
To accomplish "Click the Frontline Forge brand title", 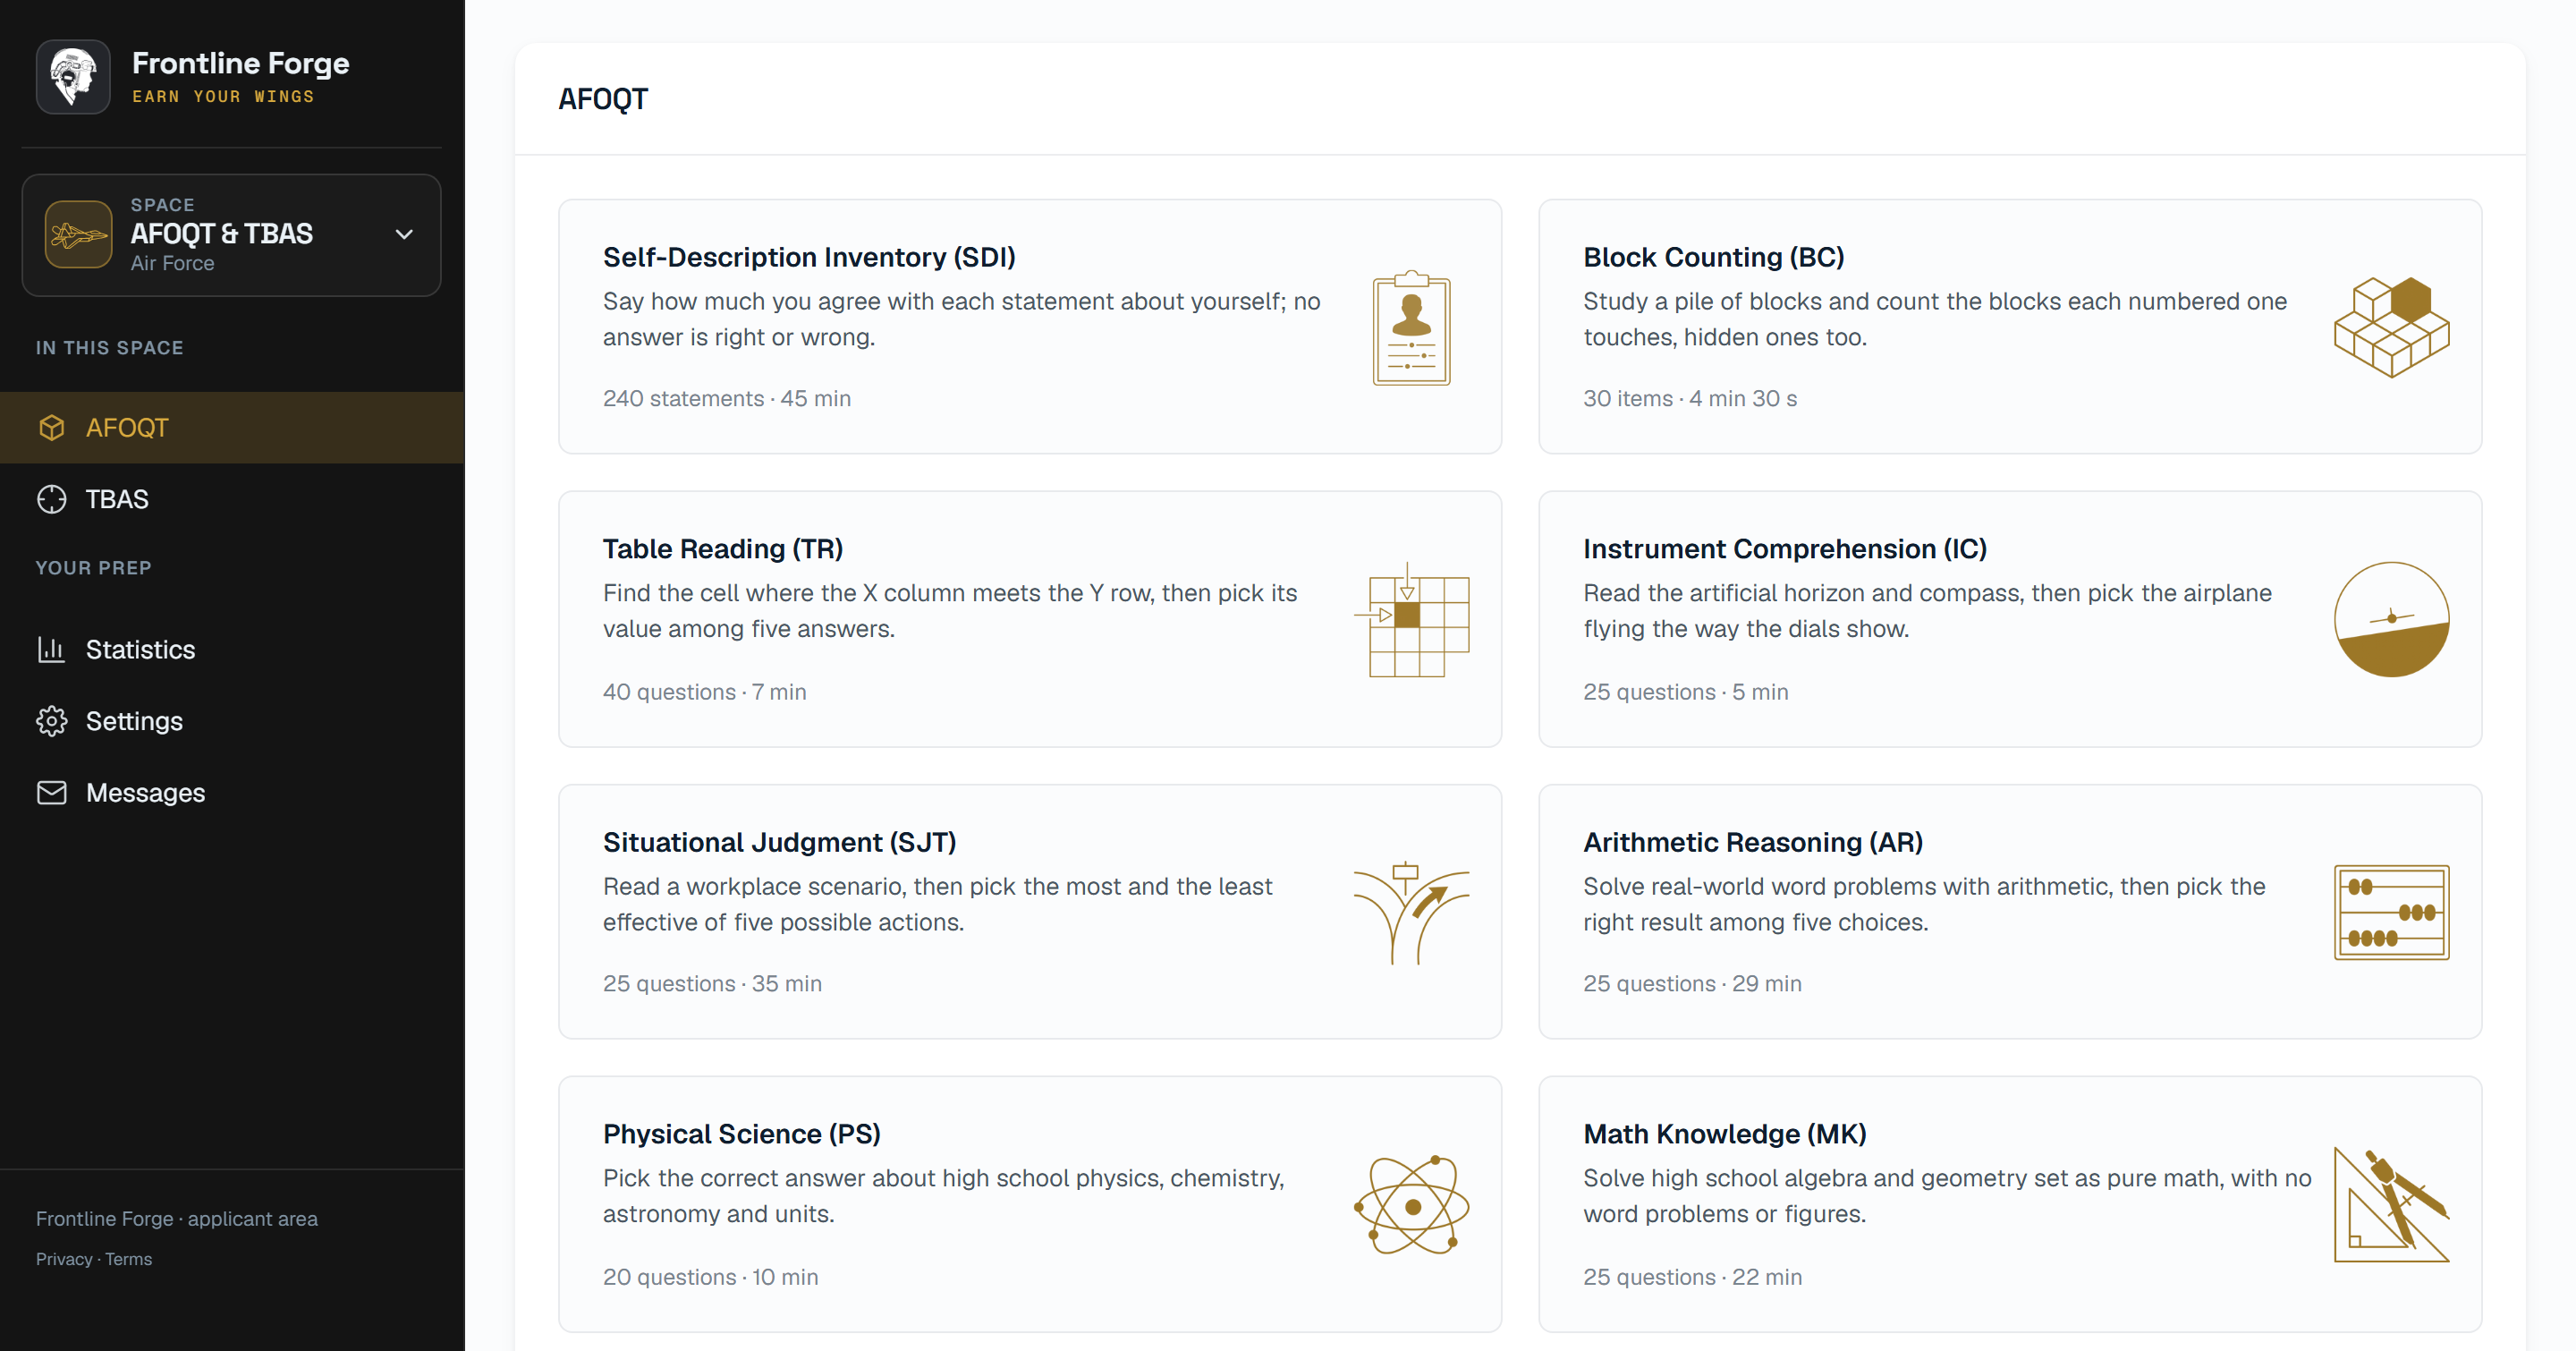I will pos(241,63).
